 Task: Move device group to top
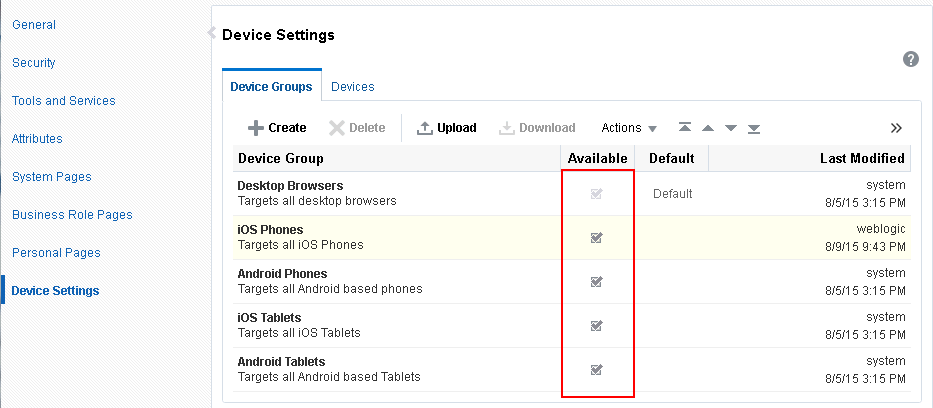(685, 128)
